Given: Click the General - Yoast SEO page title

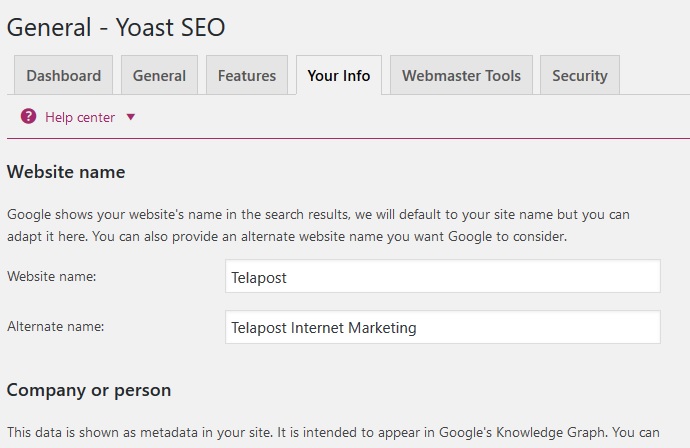Looking at the screenshot, I should pyautogui.click(x=116, y=27).
